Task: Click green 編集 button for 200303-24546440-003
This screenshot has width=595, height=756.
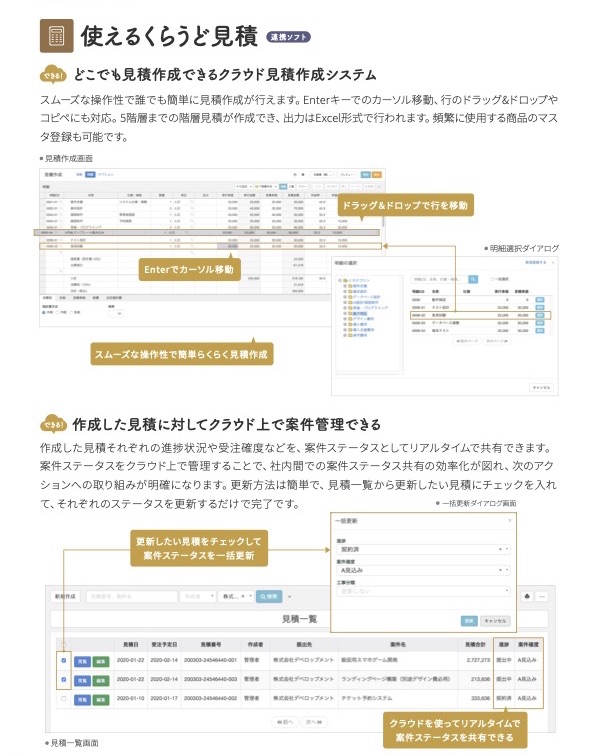Action: point(101,680)
